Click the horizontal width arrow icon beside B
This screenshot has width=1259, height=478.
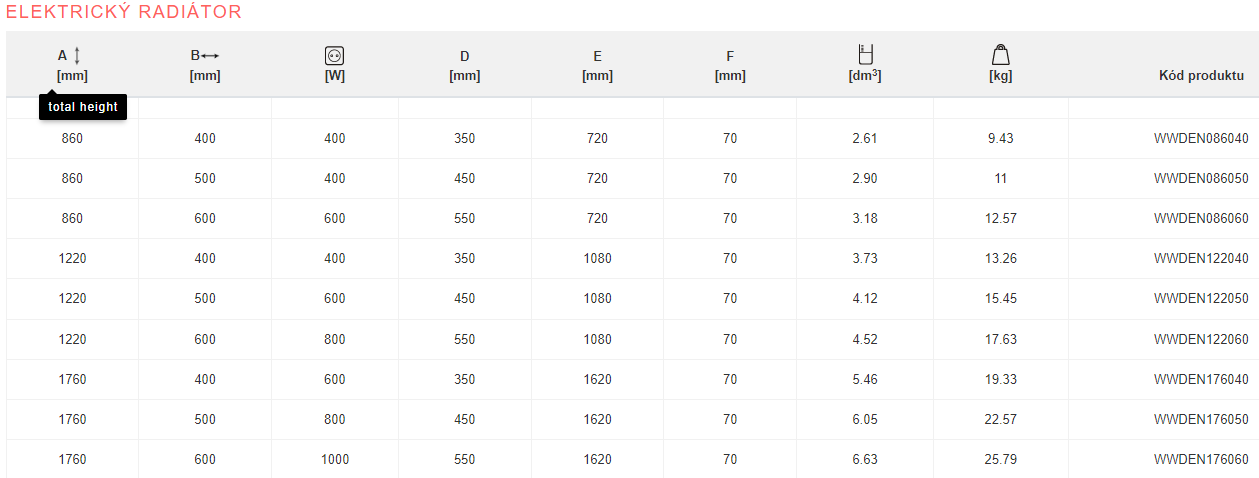tap(210, 56)
